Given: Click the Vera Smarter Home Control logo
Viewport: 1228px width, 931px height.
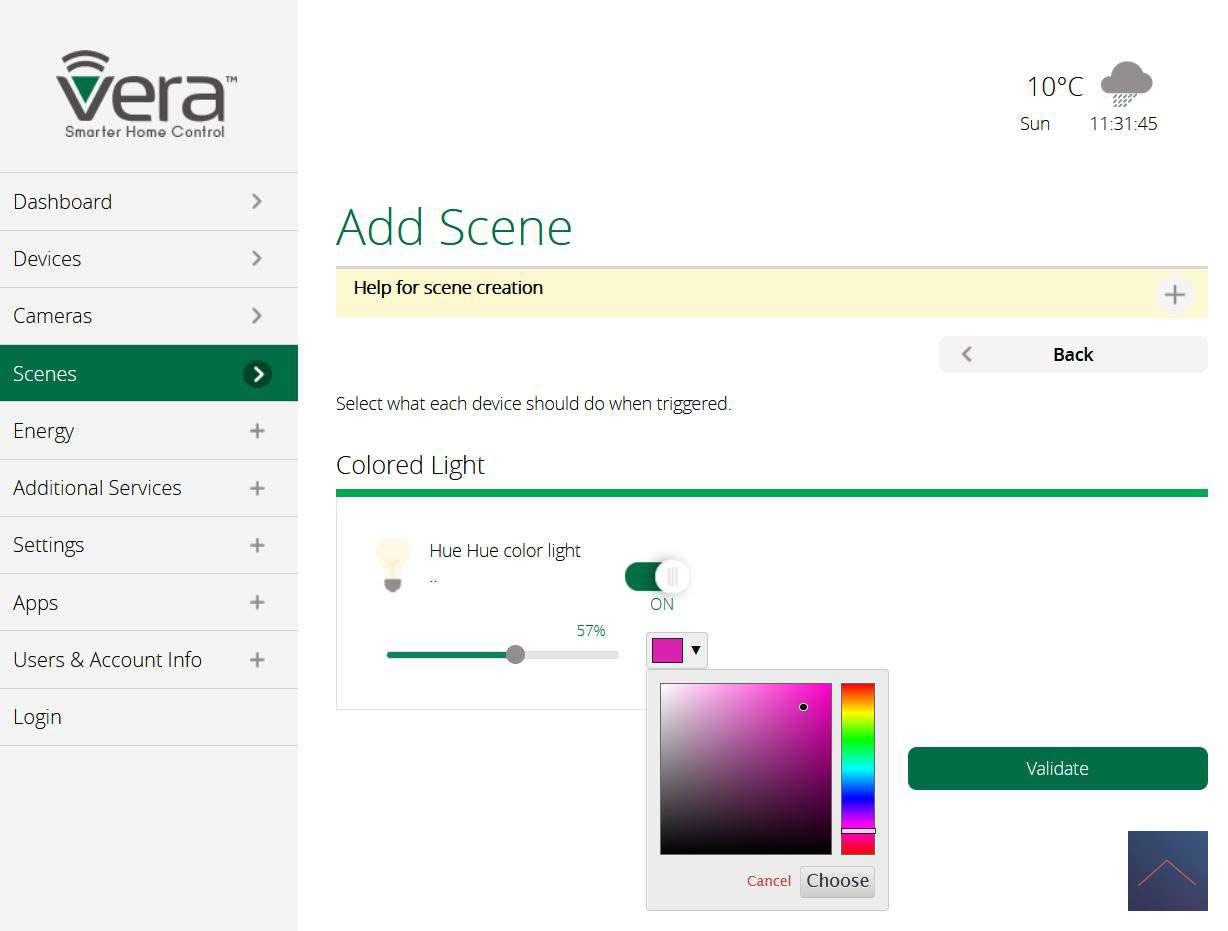Looking at the screenshot, I should (x=147, y=94).
